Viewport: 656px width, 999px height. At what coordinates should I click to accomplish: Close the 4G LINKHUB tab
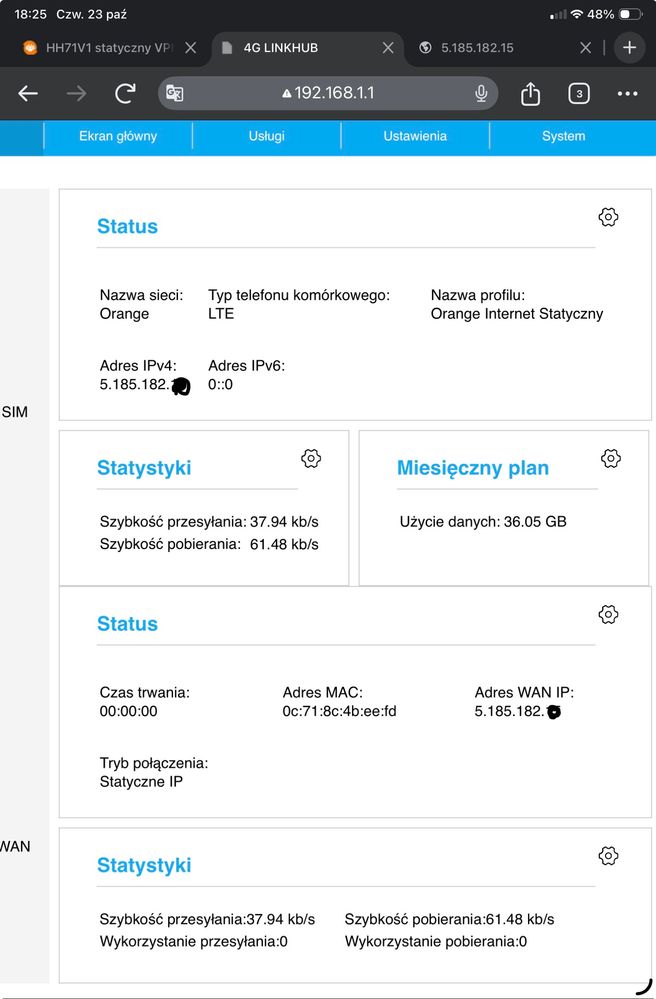(388, 48)
